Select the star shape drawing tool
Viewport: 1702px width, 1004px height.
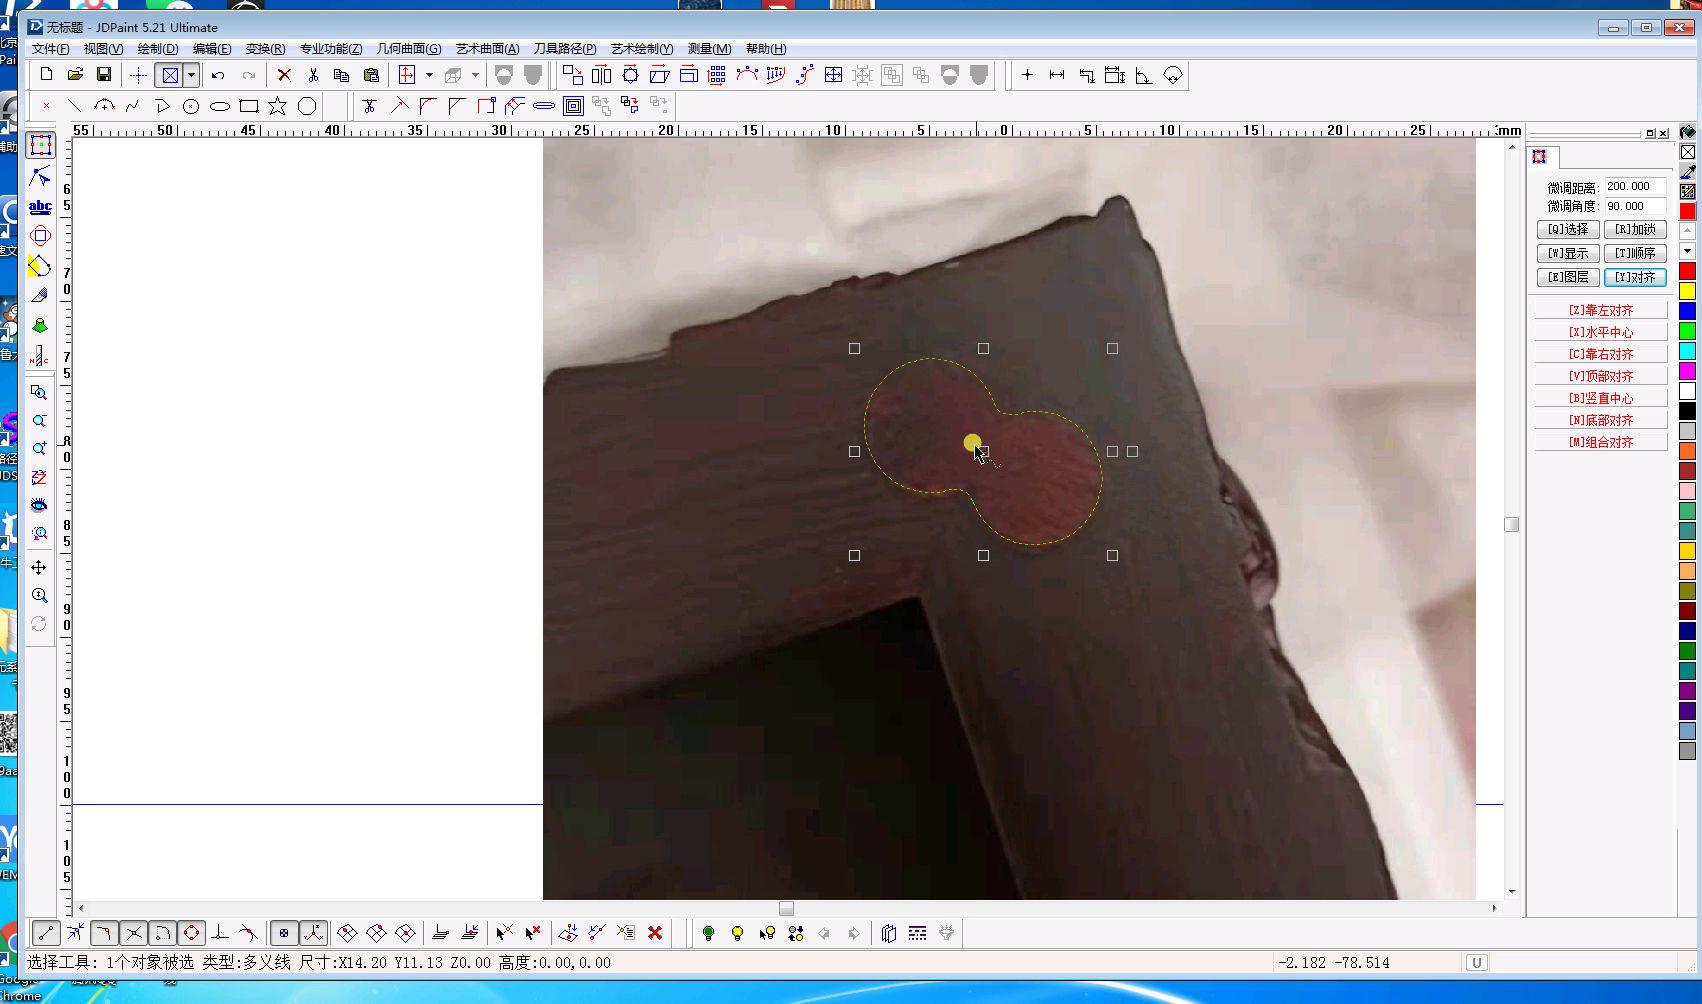[x=277, y=106]
